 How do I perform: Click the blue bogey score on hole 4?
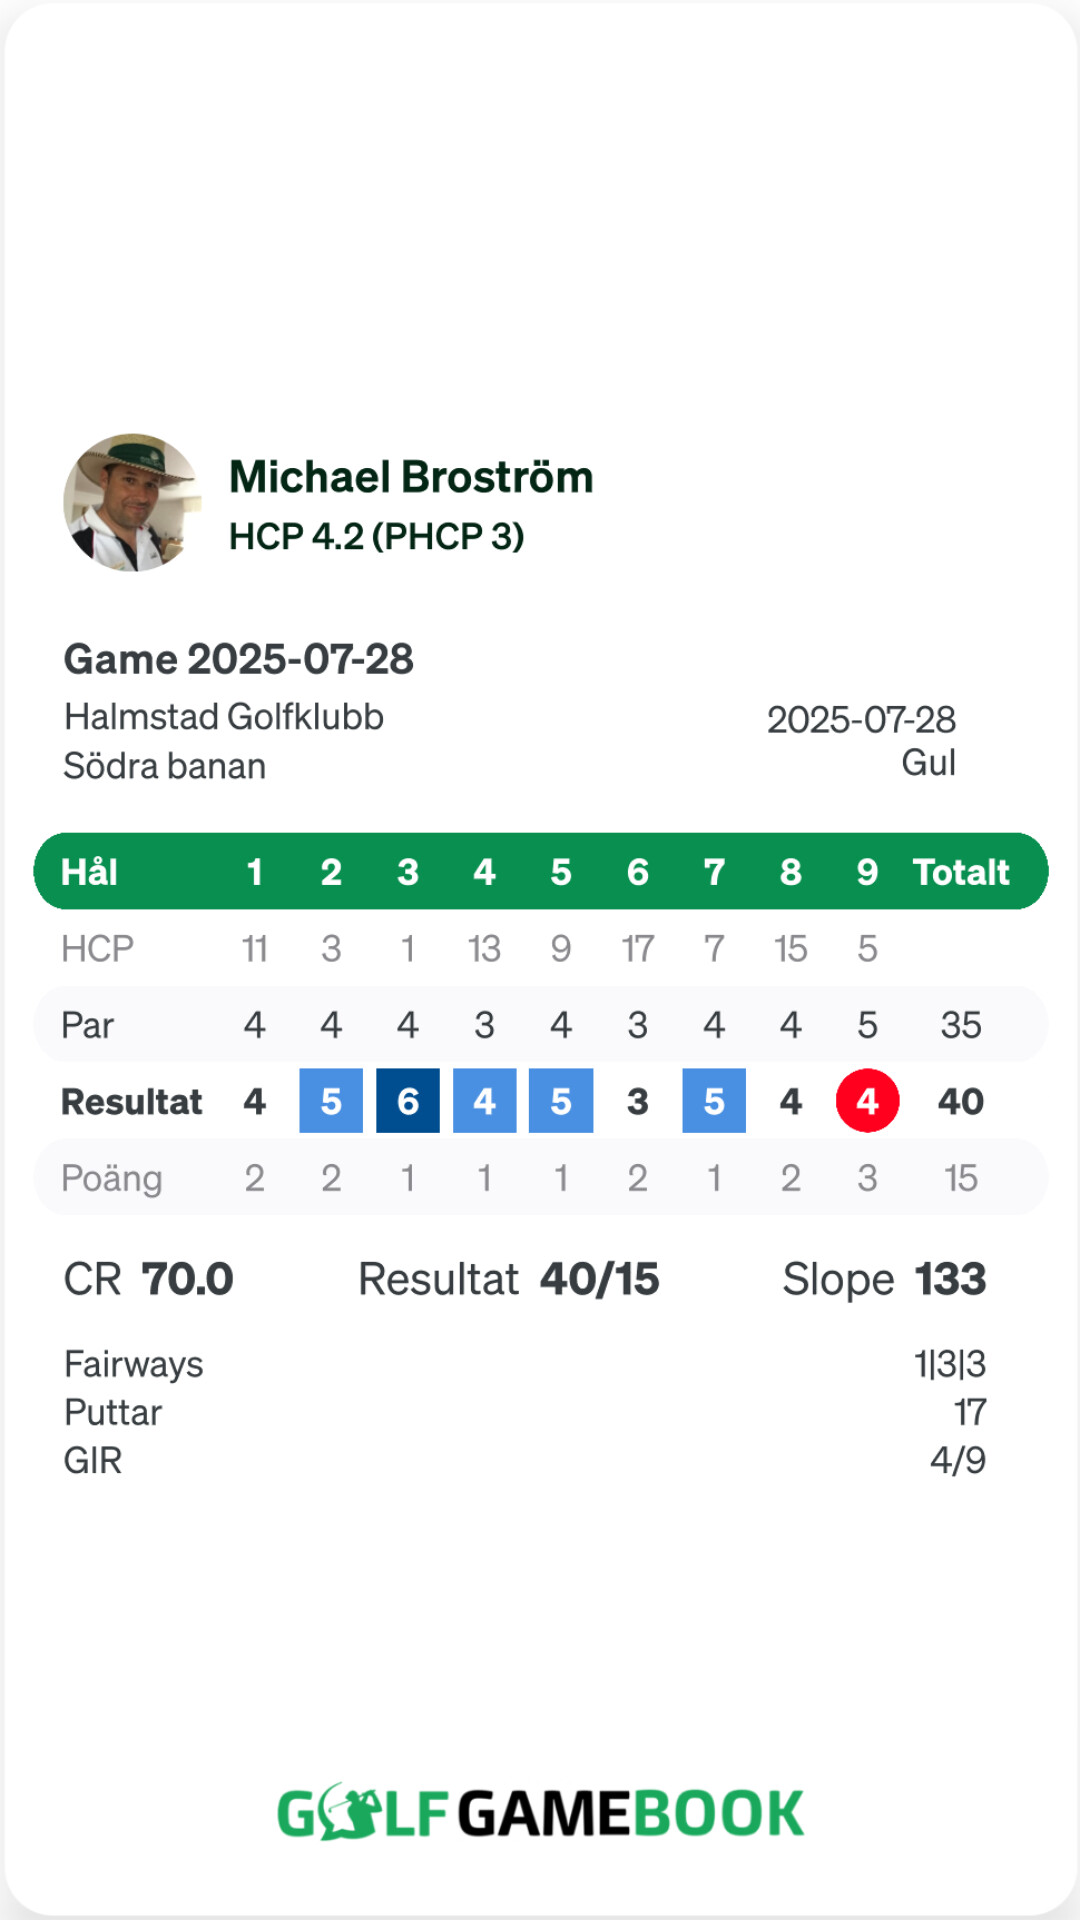(x=484, y=1101)
